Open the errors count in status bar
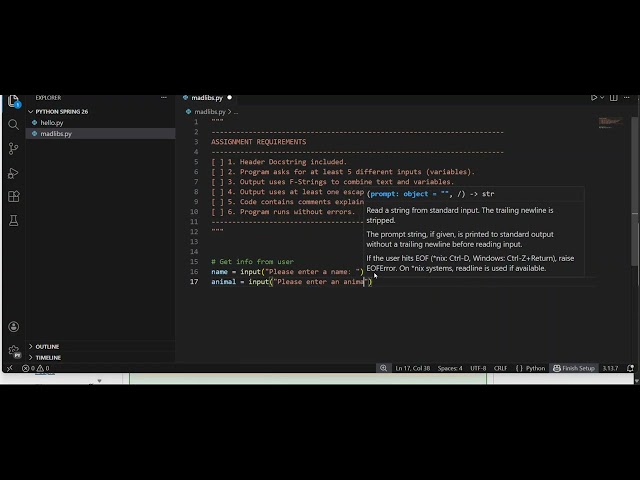 (x=28, y=368)
